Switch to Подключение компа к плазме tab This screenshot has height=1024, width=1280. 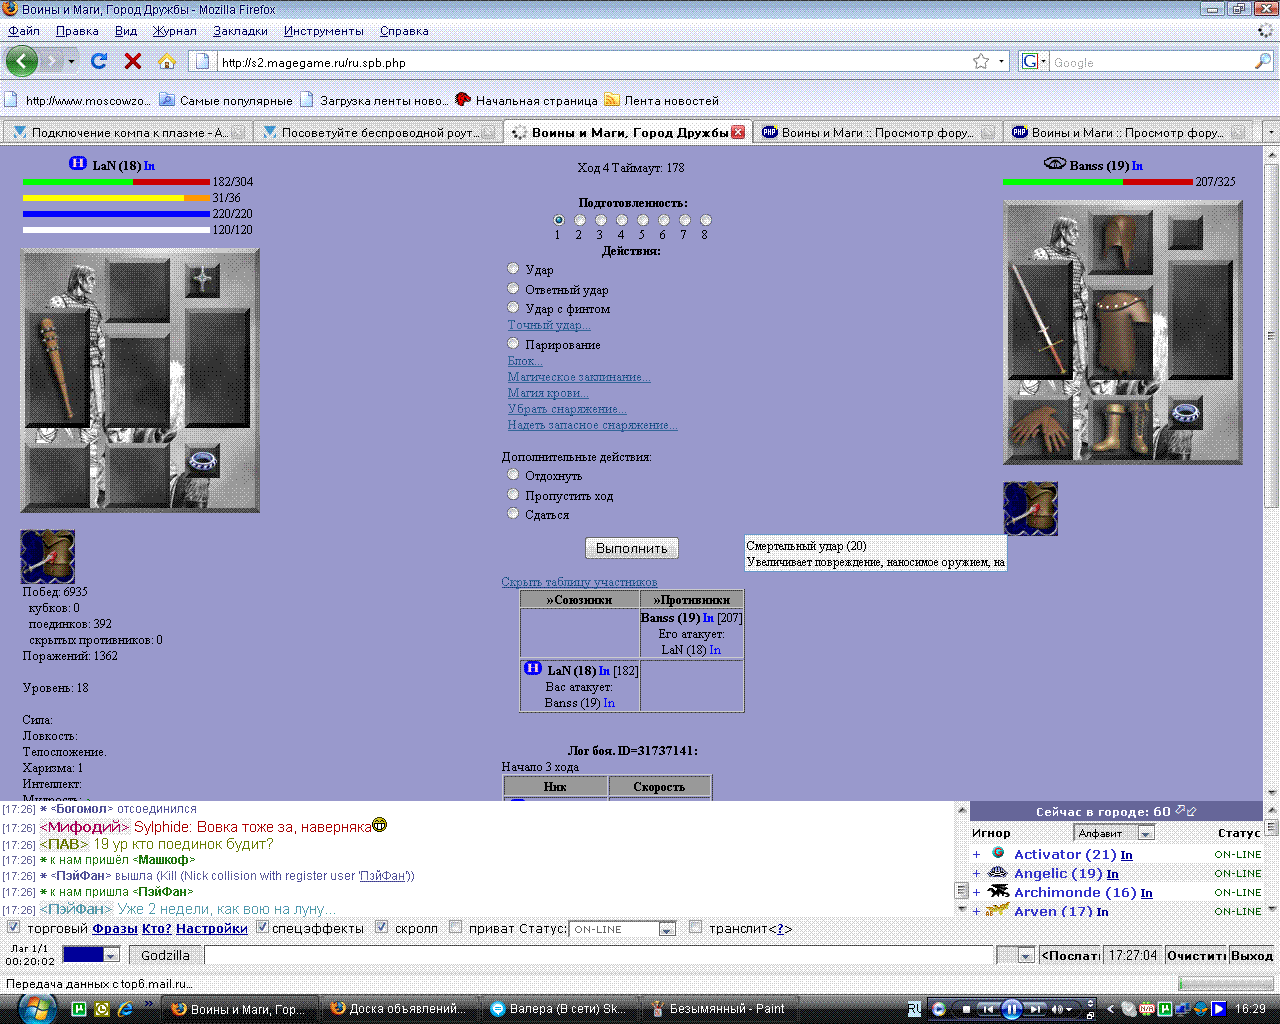[127, 132]
